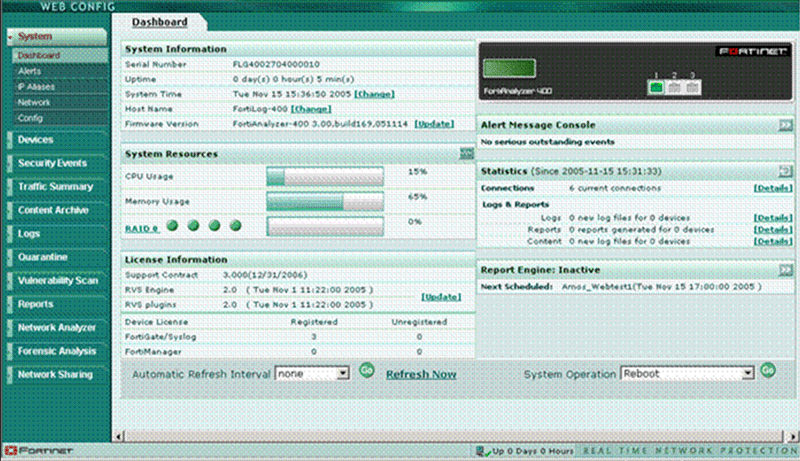
Task: Open Details link for Content row
Action: pyautogui.click(x=773, y=241)
